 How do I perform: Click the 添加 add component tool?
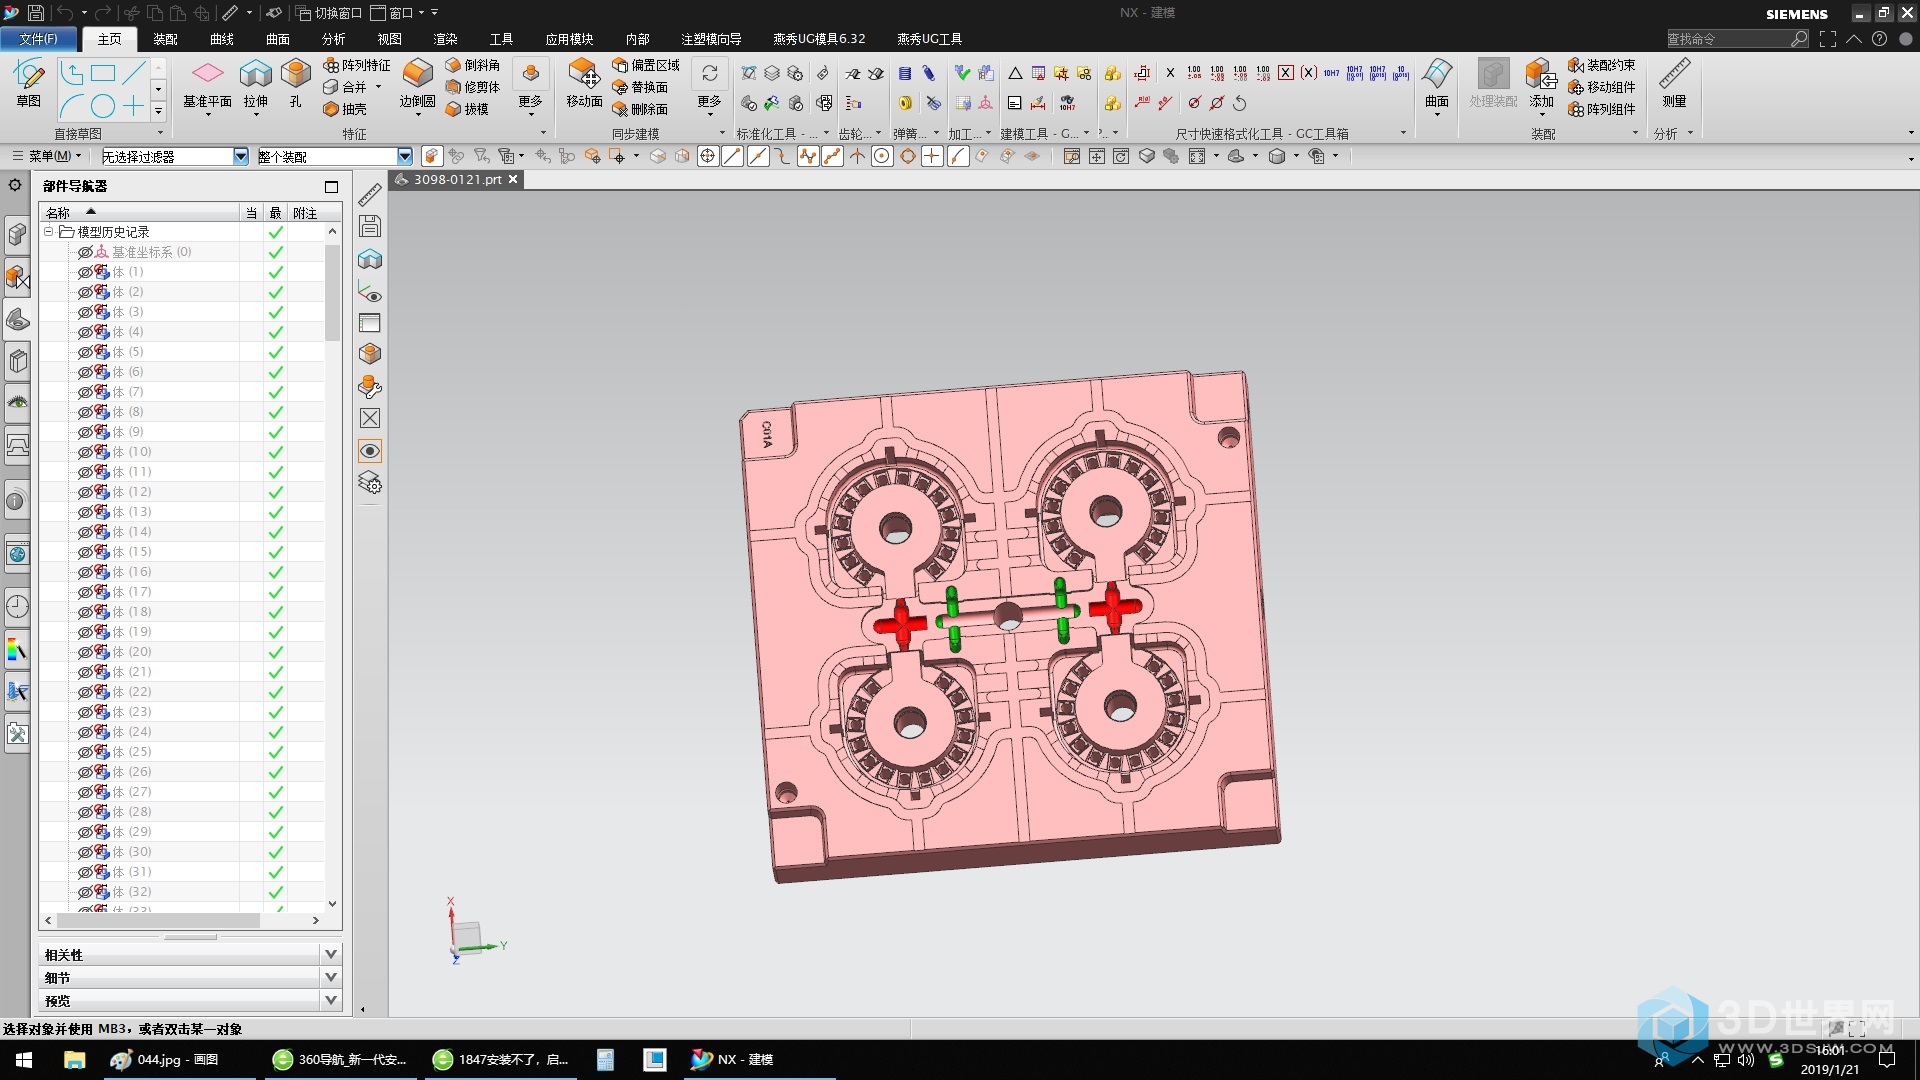[1541, 83]
